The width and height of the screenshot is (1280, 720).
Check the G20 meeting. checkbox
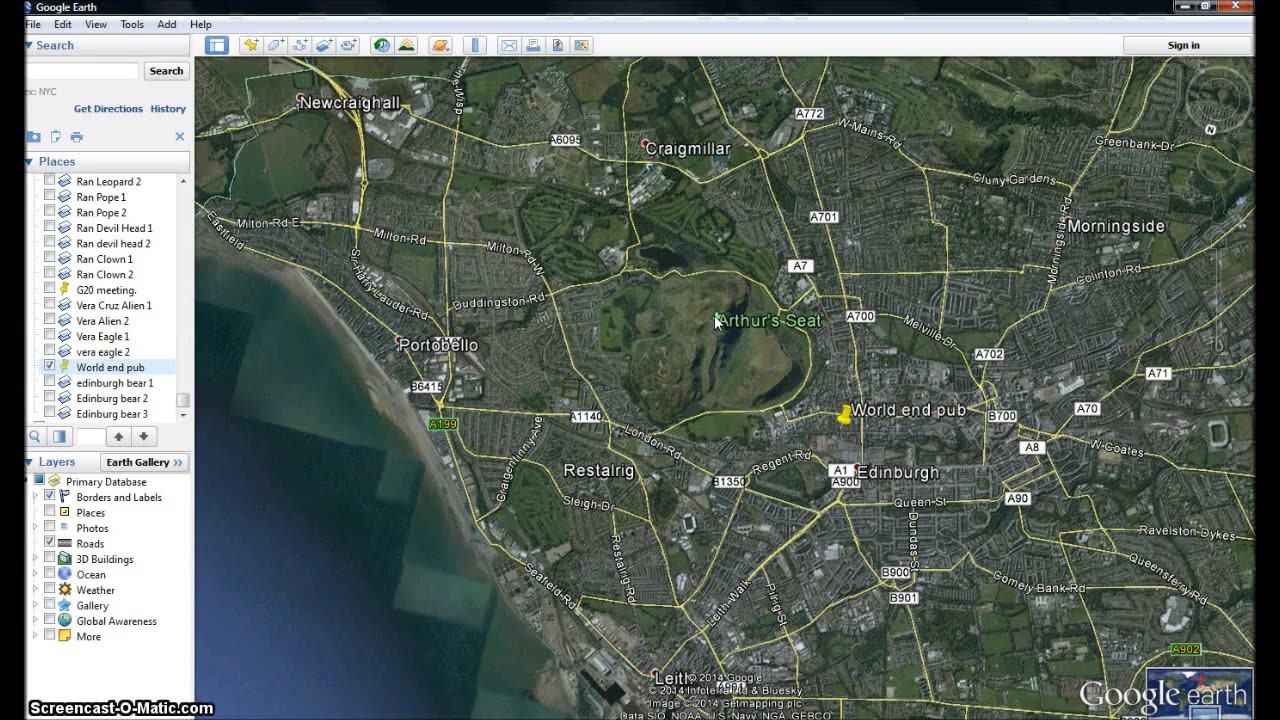(x=49, y=290)
